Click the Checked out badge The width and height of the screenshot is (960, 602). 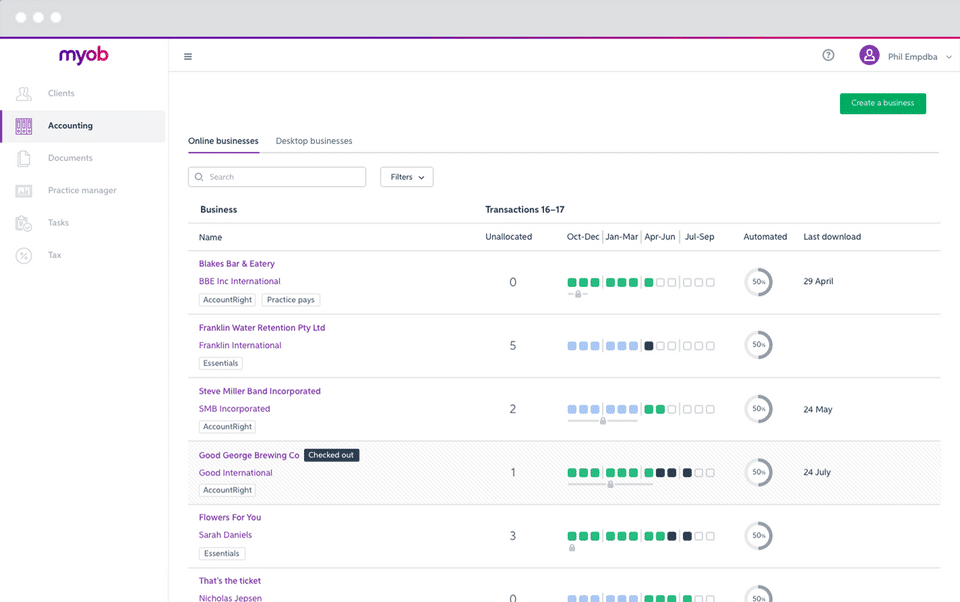[x=331, y=455]
